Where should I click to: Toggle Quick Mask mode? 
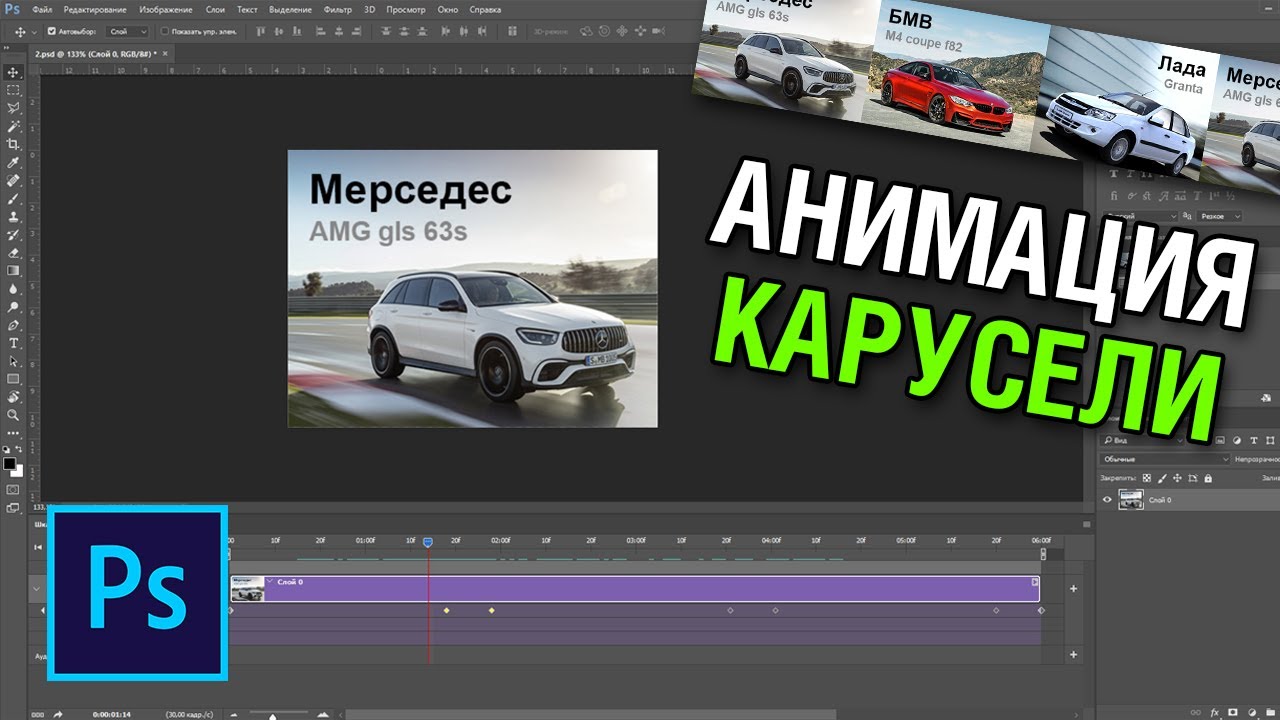coord(13,490)
